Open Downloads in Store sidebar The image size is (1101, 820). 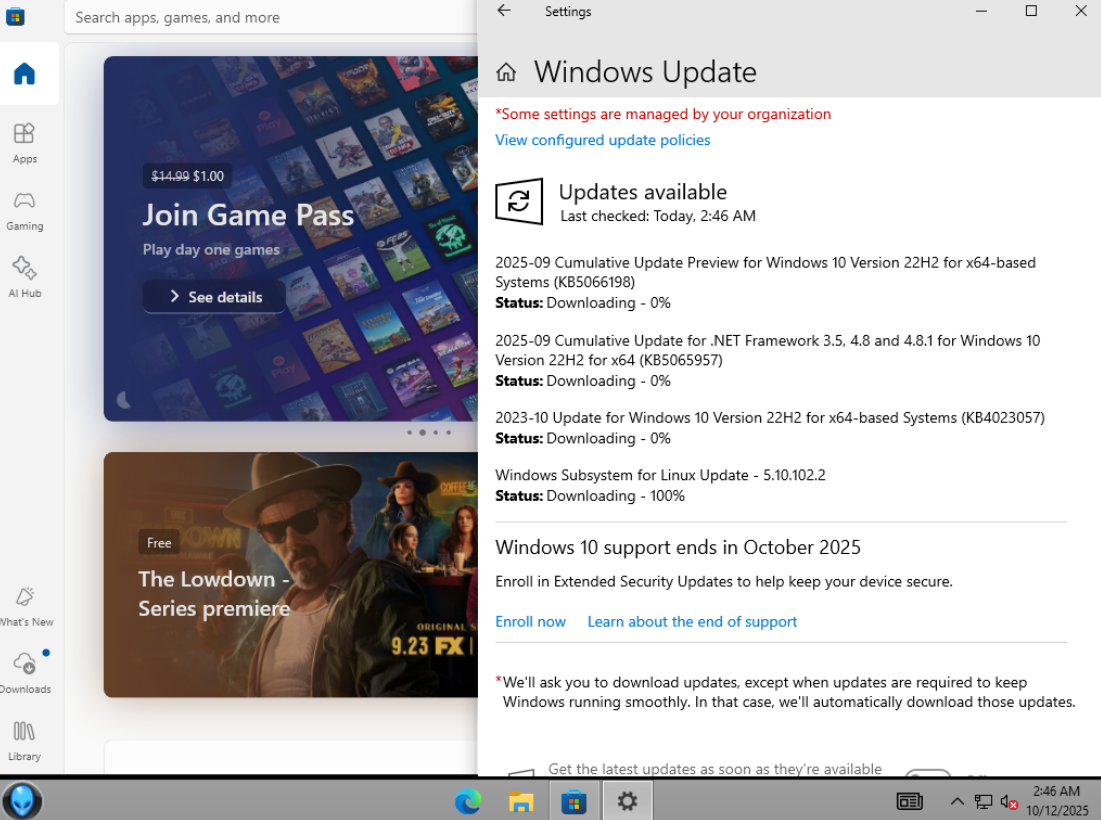click(x=25, y=673)
